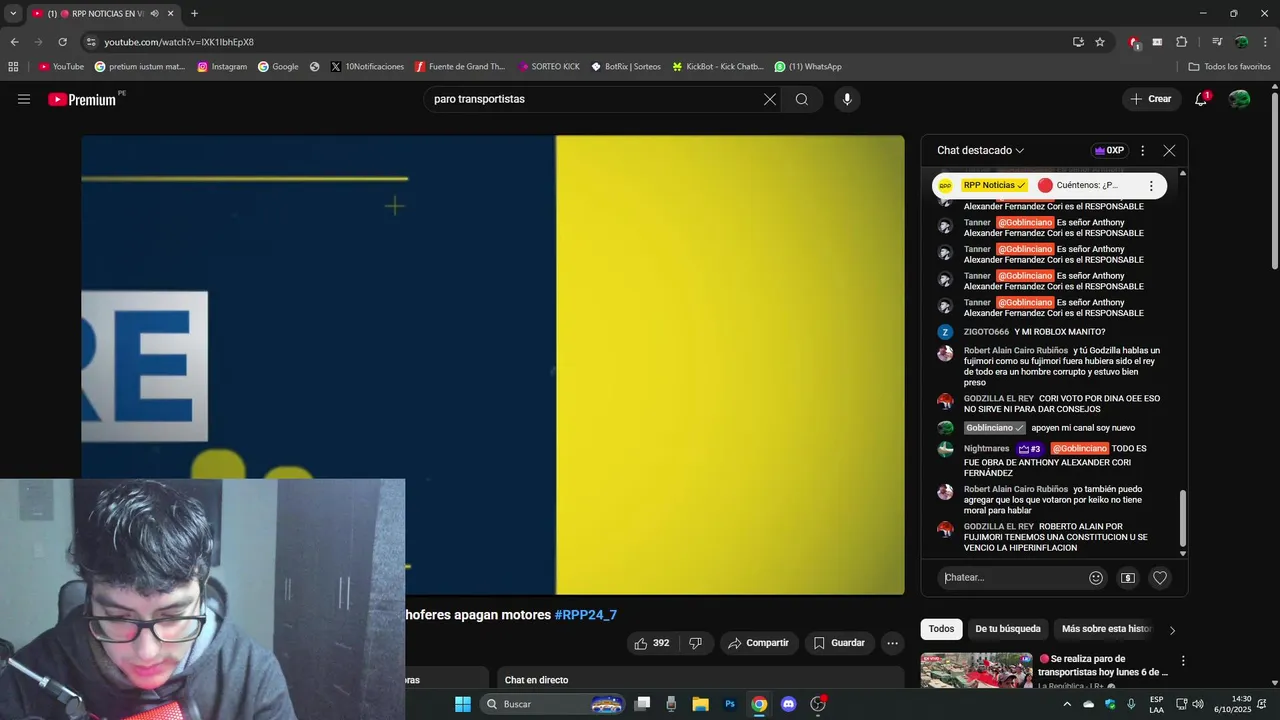Focus the Chatear message input

point(1012,577)
